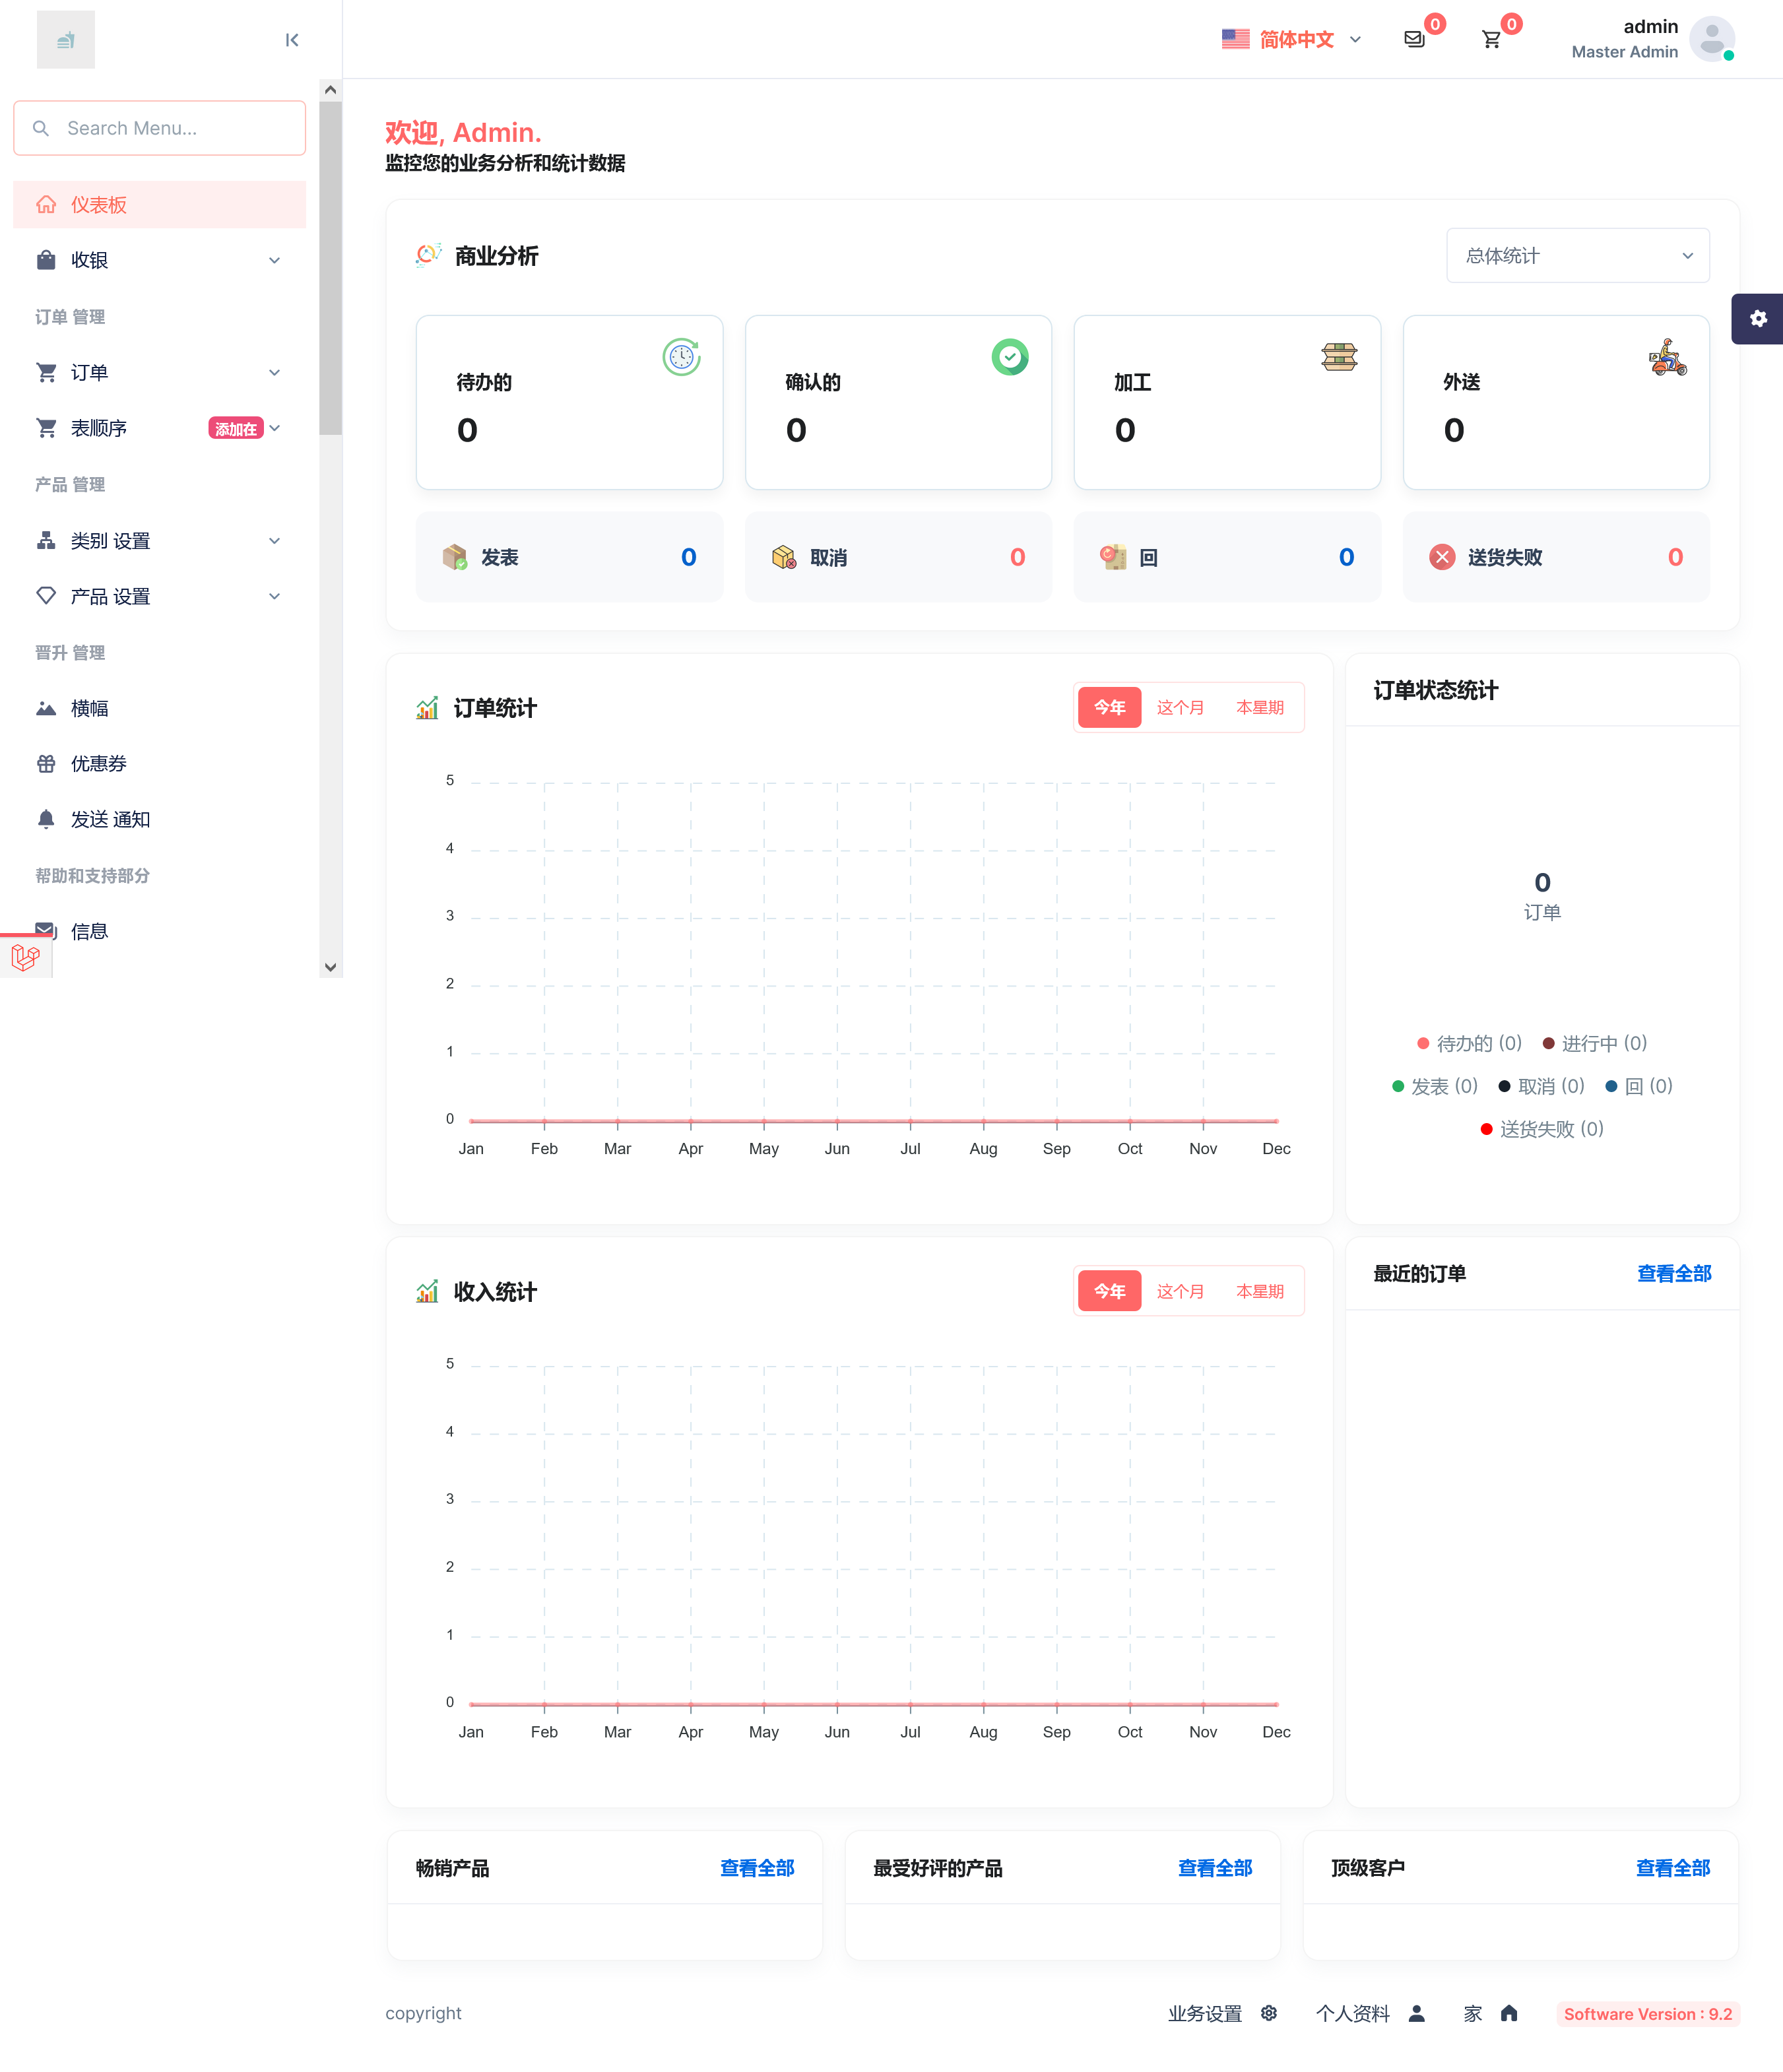Click the 添加在 addon badge
The image size is (1783, 2072).
click(x=236, y=429)
